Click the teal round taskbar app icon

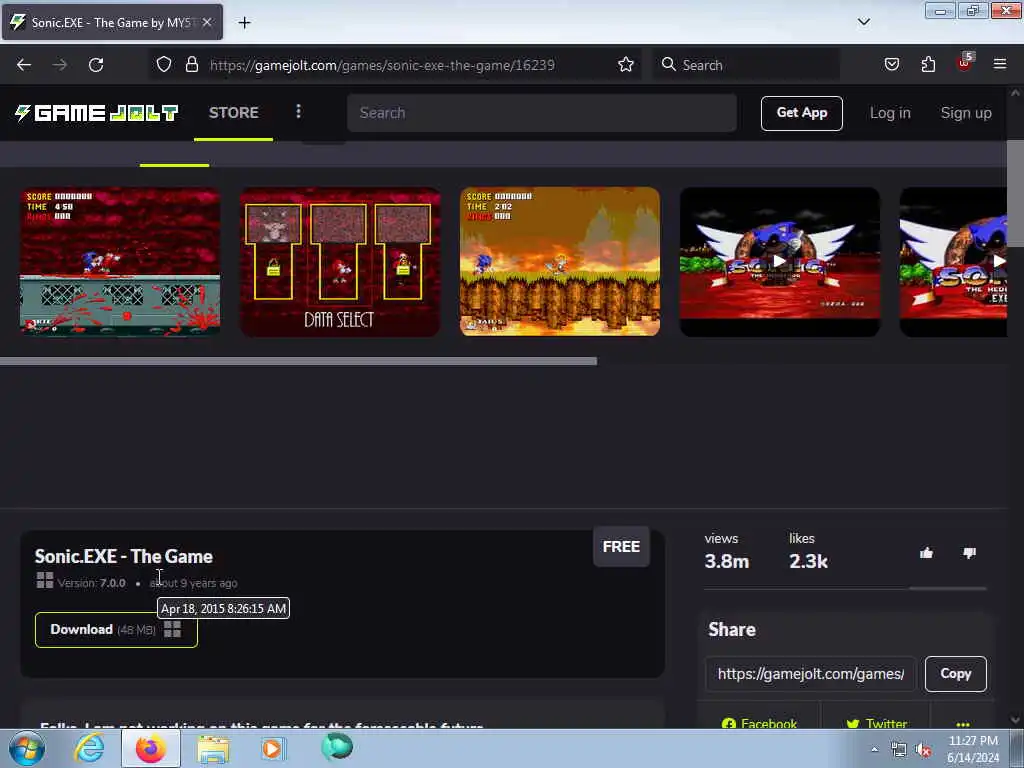pyautogui.click(x=337, y=747)
